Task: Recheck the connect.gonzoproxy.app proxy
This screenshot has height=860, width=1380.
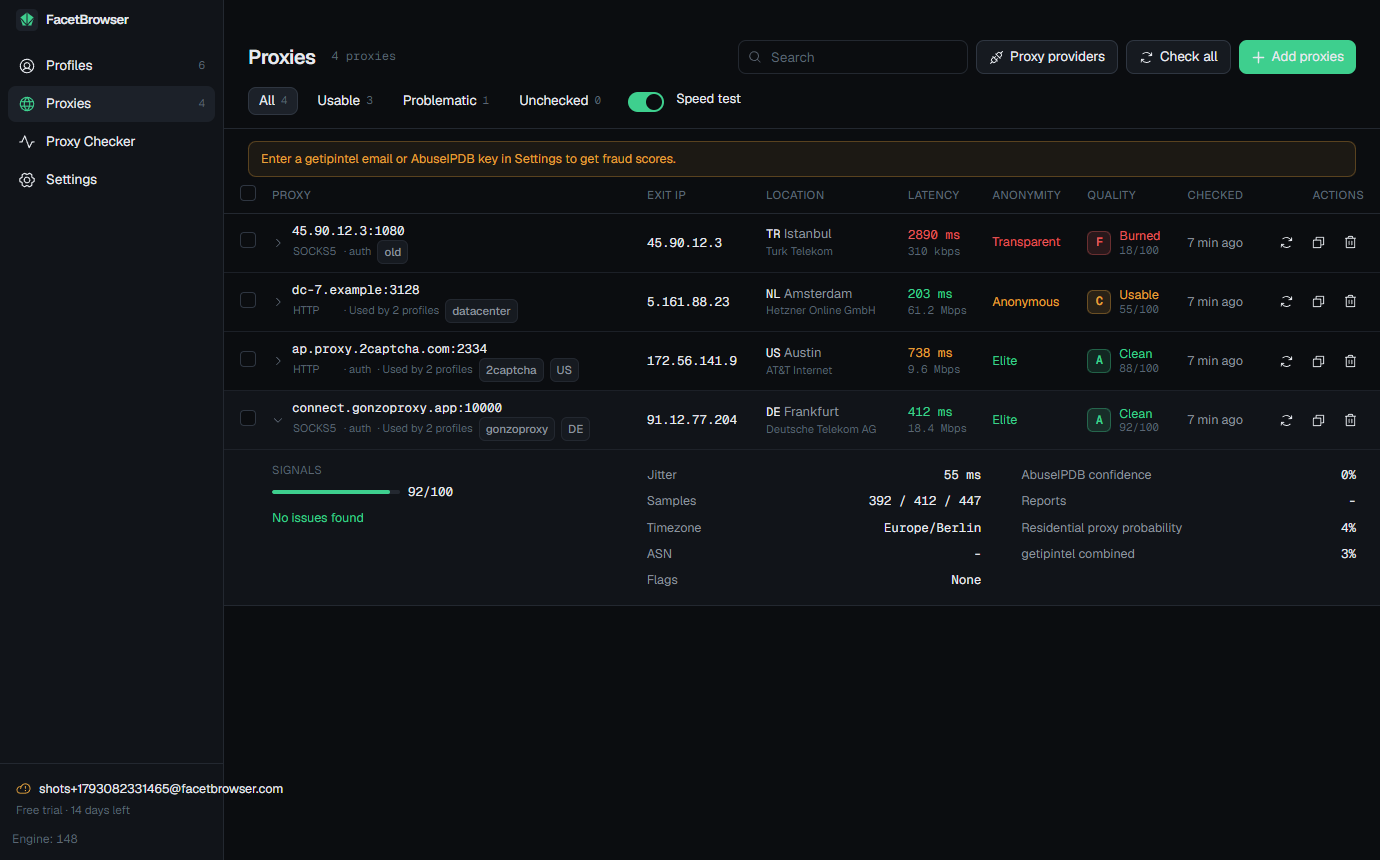Action: 1287,420
